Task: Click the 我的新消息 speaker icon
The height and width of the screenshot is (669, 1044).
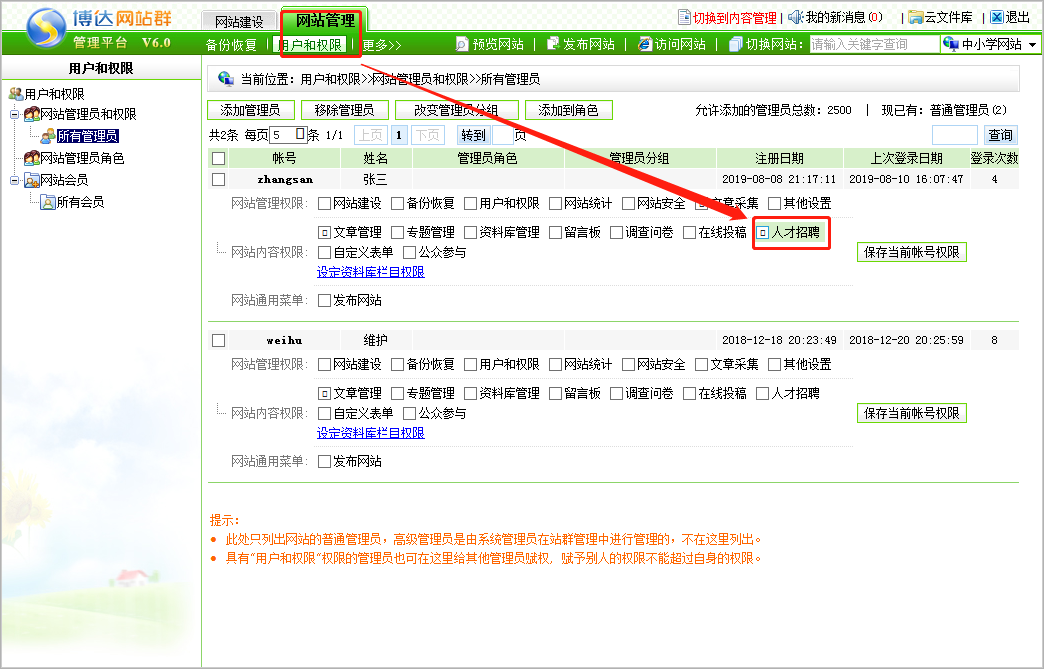Action: (x=796, y=17)
